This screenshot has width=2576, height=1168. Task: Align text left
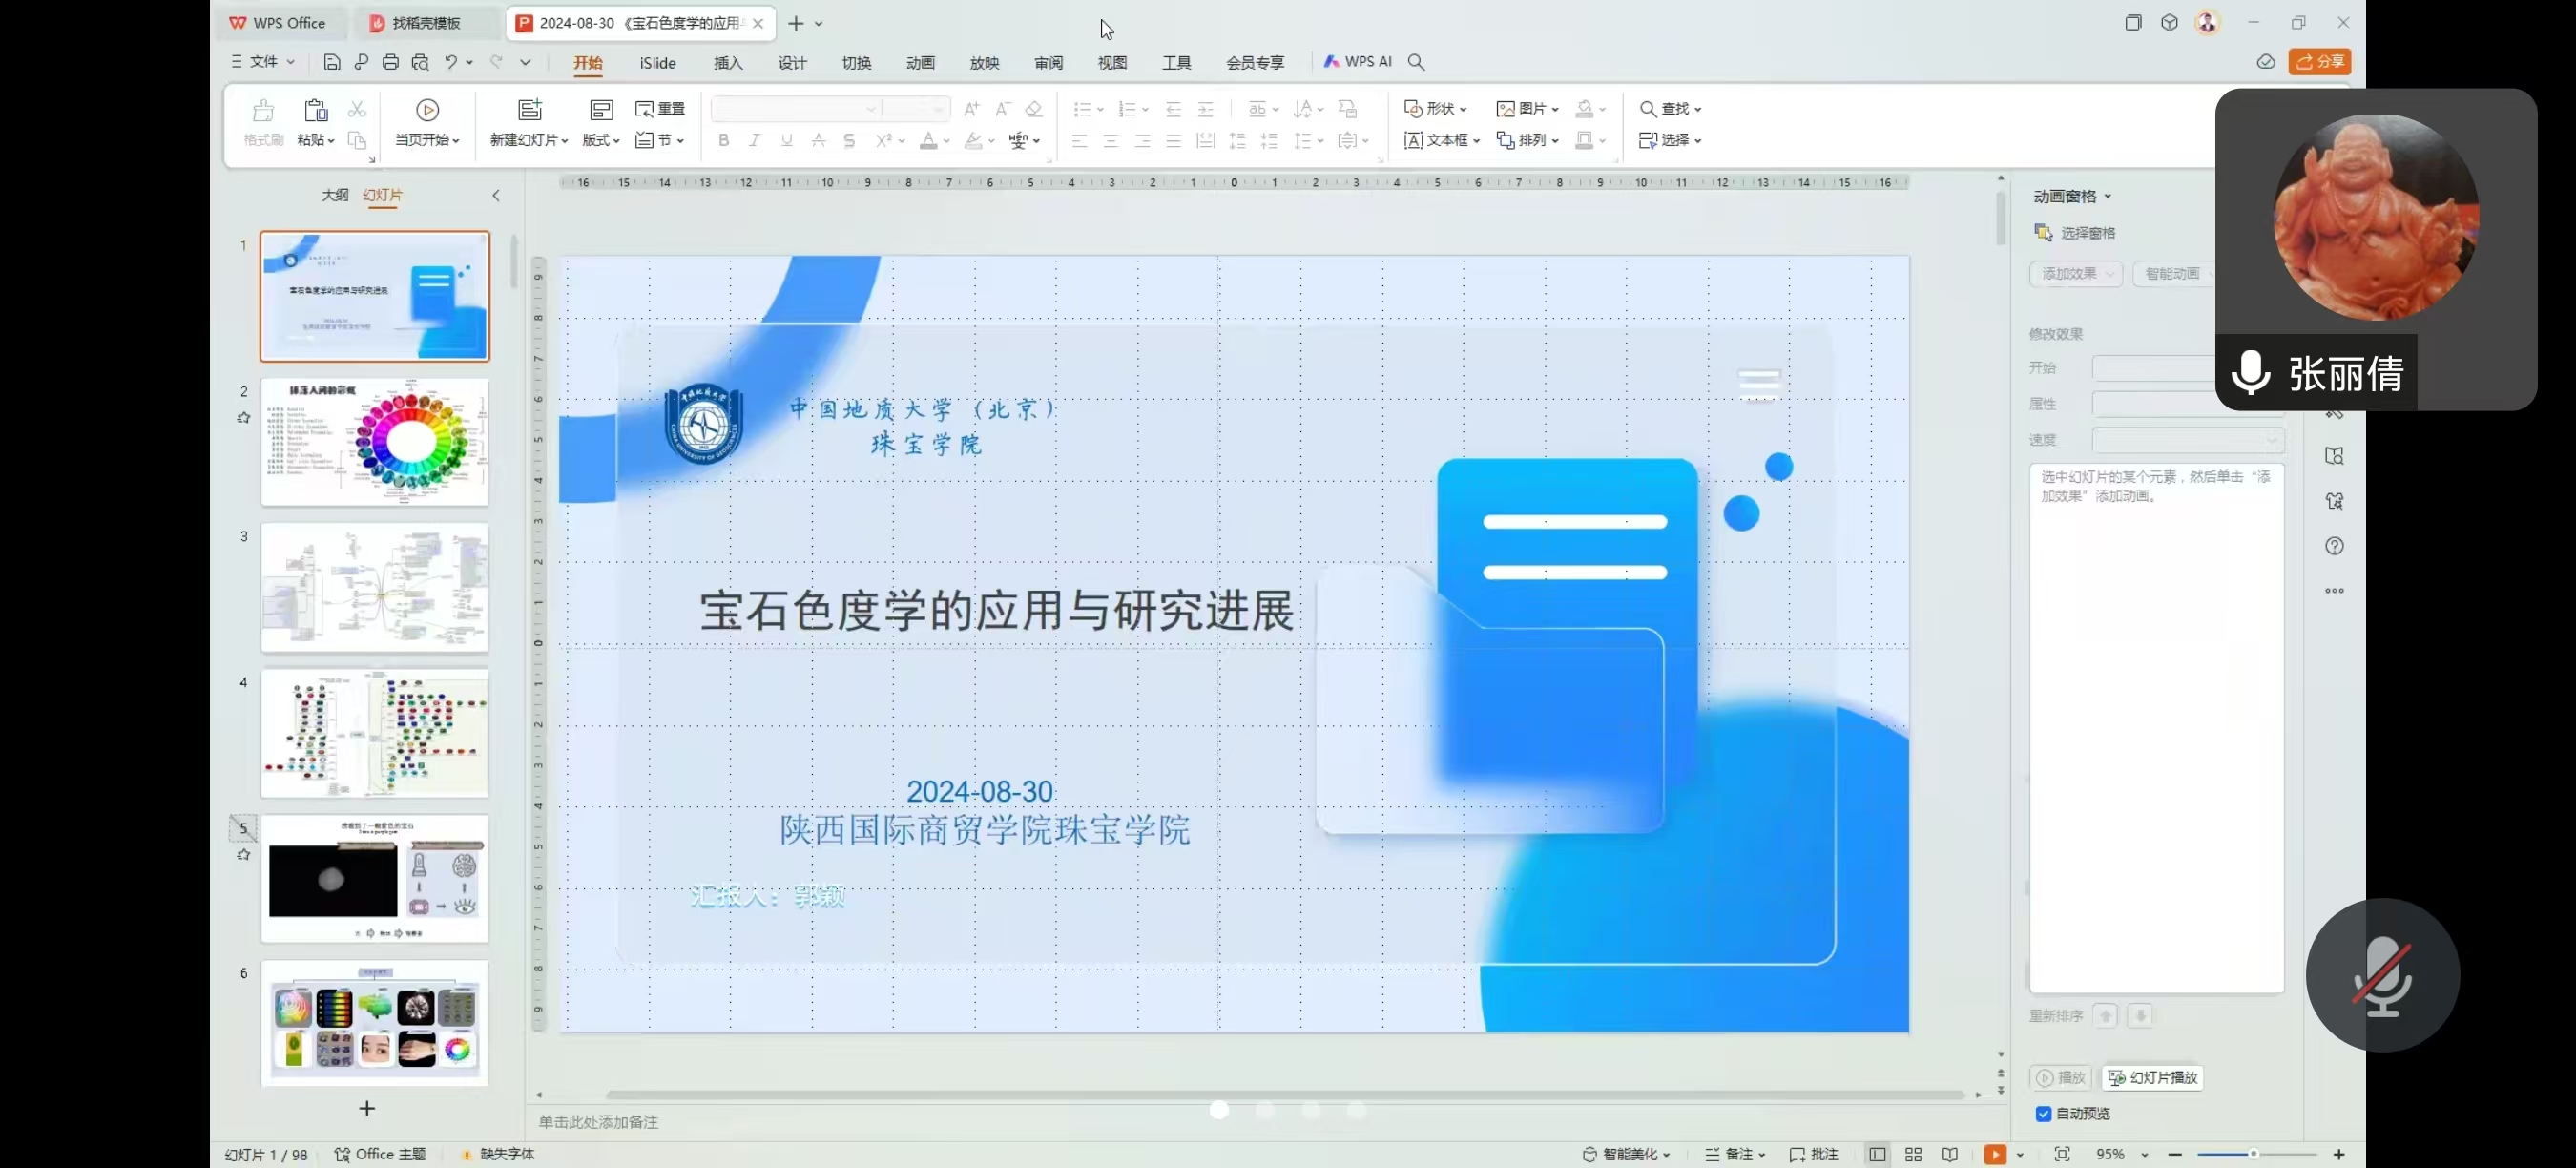pos(1080,141)
